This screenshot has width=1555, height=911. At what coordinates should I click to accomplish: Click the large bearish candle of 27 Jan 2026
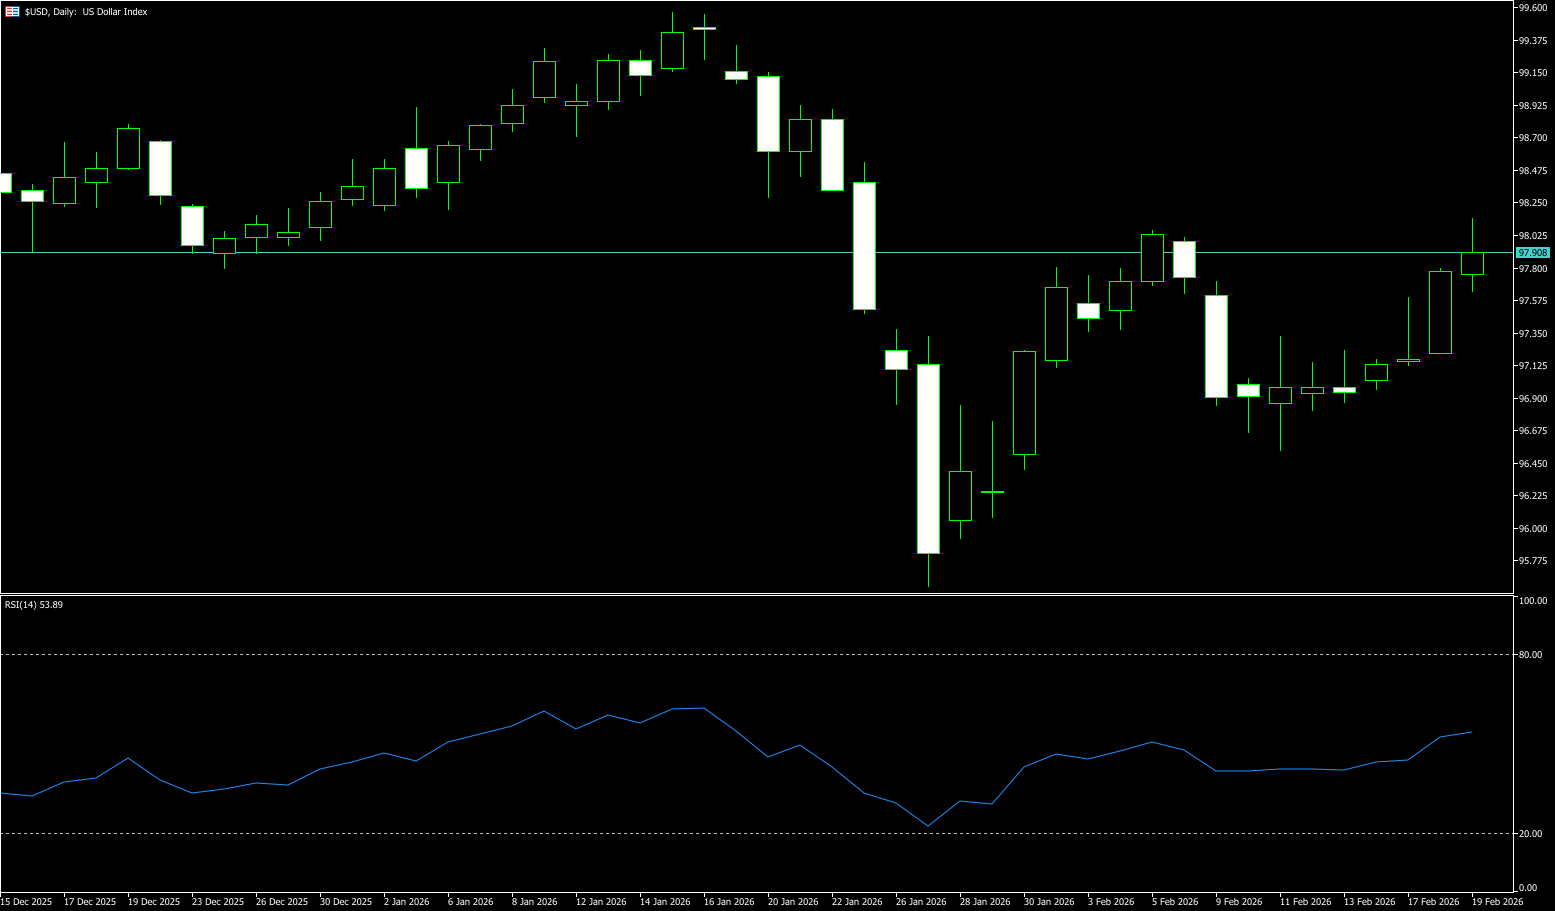pyautogui.click(x=928, y=460)
